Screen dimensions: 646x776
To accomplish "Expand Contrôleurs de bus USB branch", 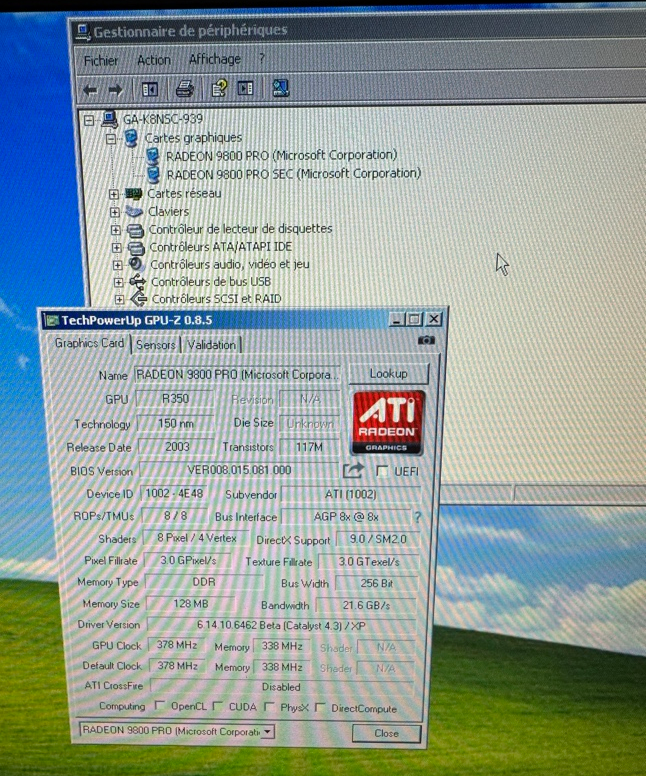I will pyautogui.click(x=118, y=282).
